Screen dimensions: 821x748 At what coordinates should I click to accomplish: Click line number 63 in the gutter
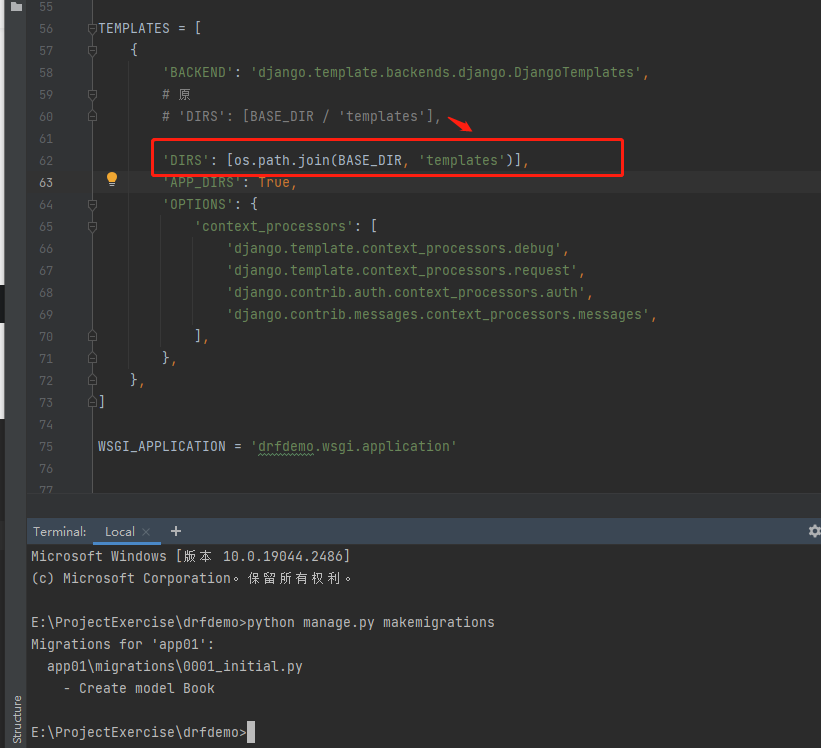(x=46, y=182)
